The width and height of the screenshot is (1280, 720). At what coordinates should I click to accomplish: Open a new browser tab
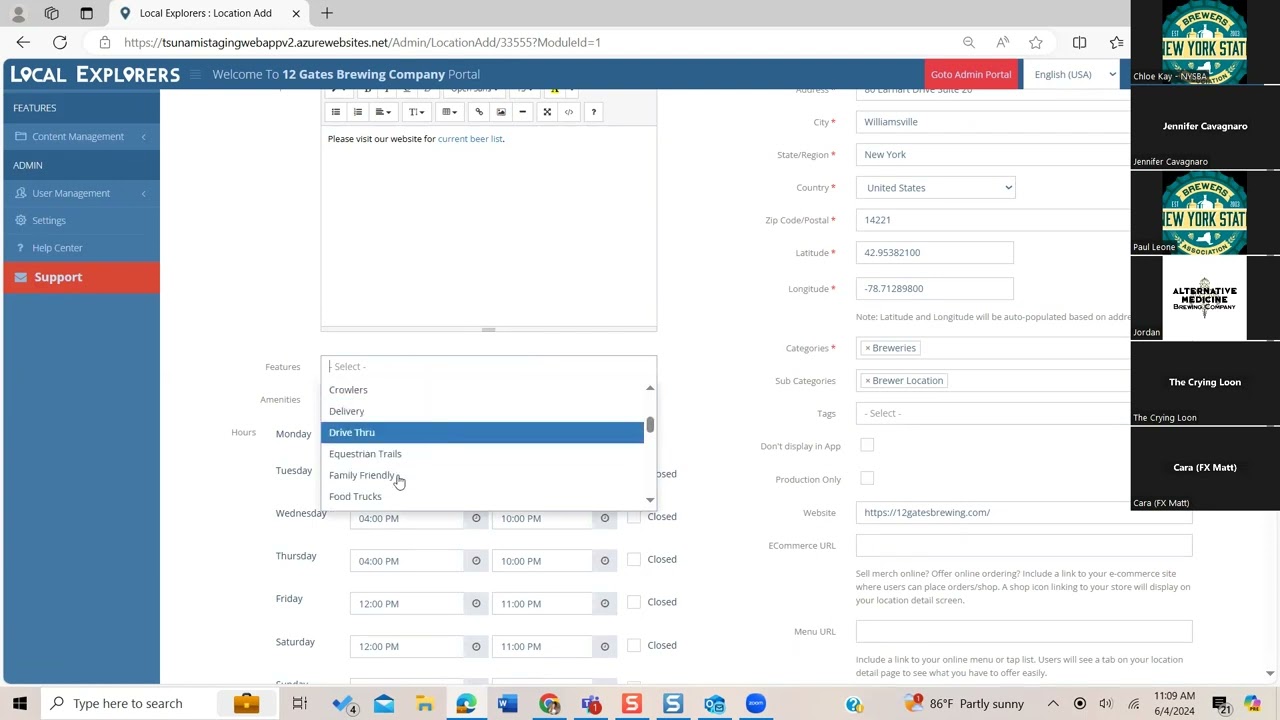click(327, 13)
